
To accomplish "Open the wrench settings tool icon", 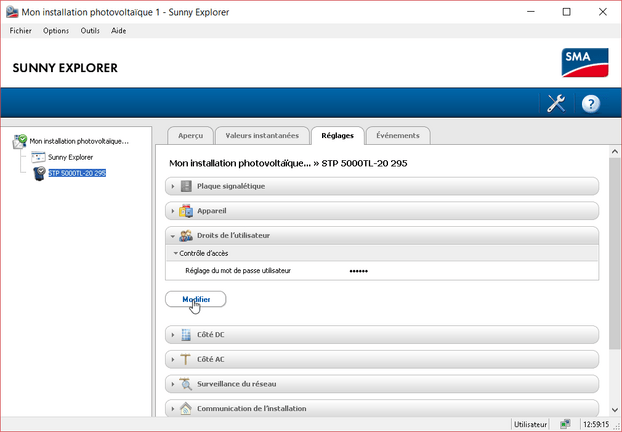I will tap(556, 104).
